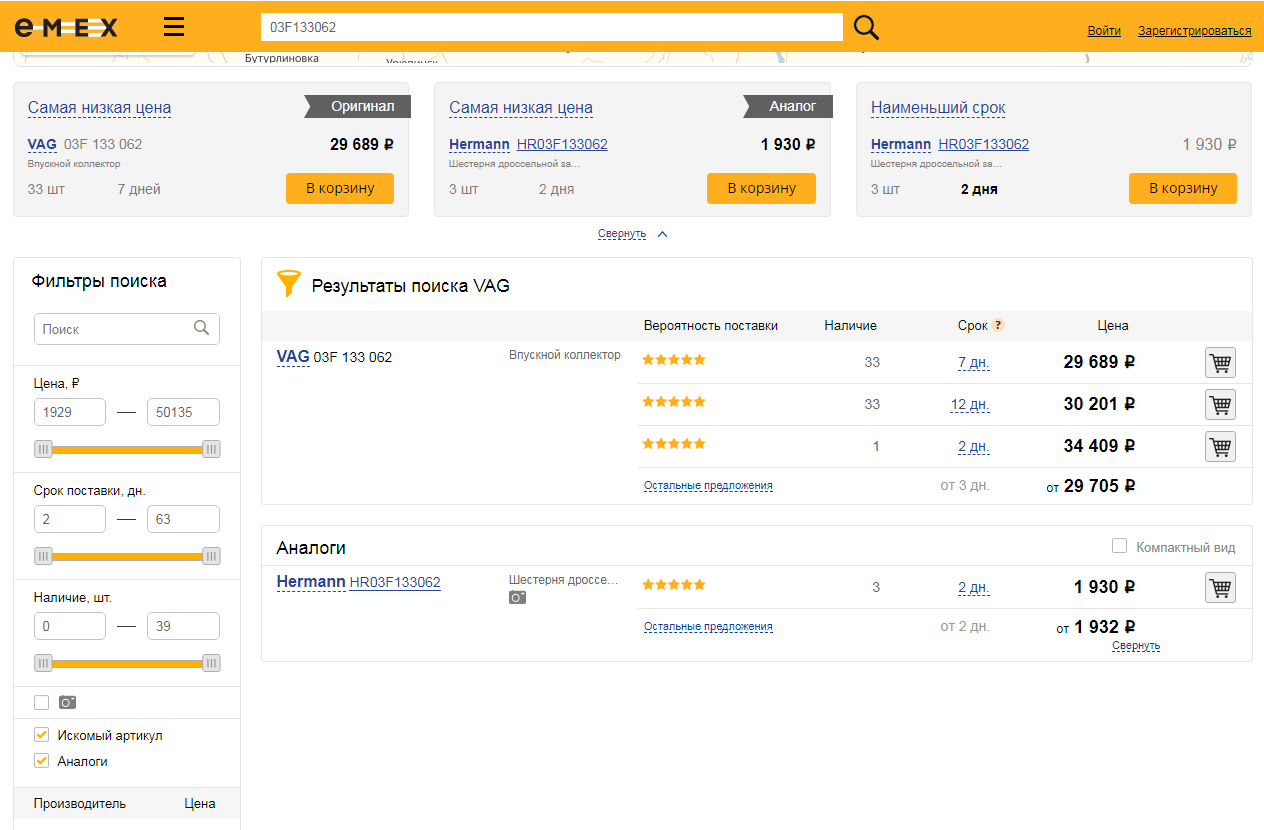Collapse the analogs section via Свернуть link

click(1136, 646)
